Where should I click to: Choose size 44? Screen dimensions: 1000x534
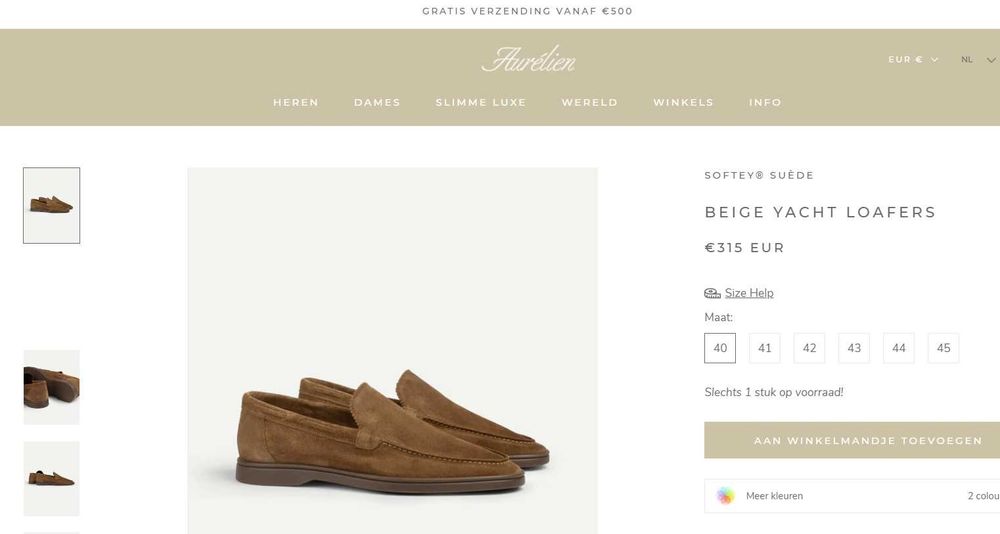pyautogui.click(x=899, y=348)
